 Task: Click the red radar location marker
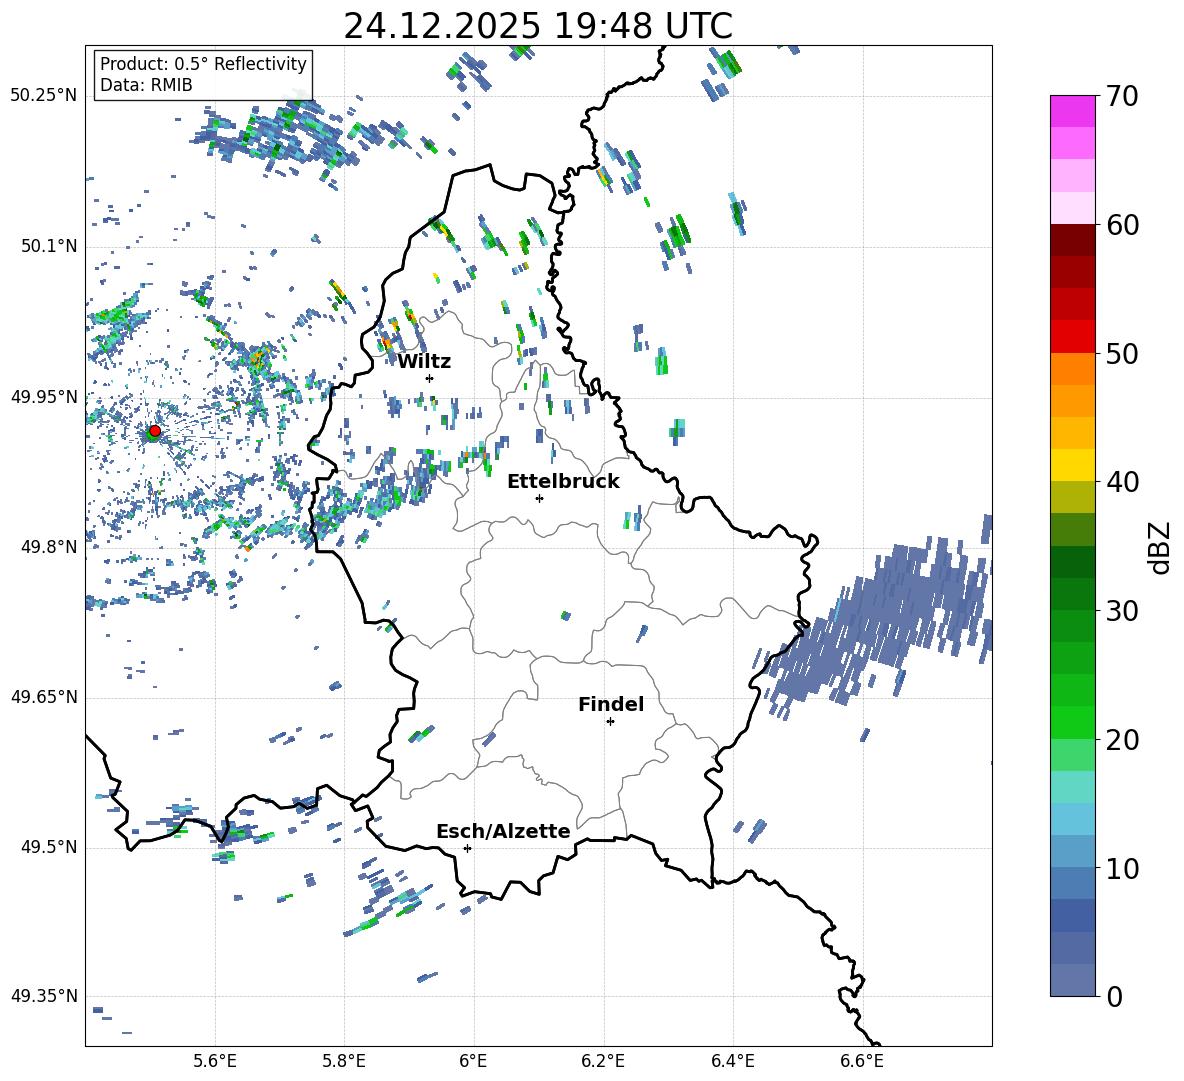coord(155,431)
